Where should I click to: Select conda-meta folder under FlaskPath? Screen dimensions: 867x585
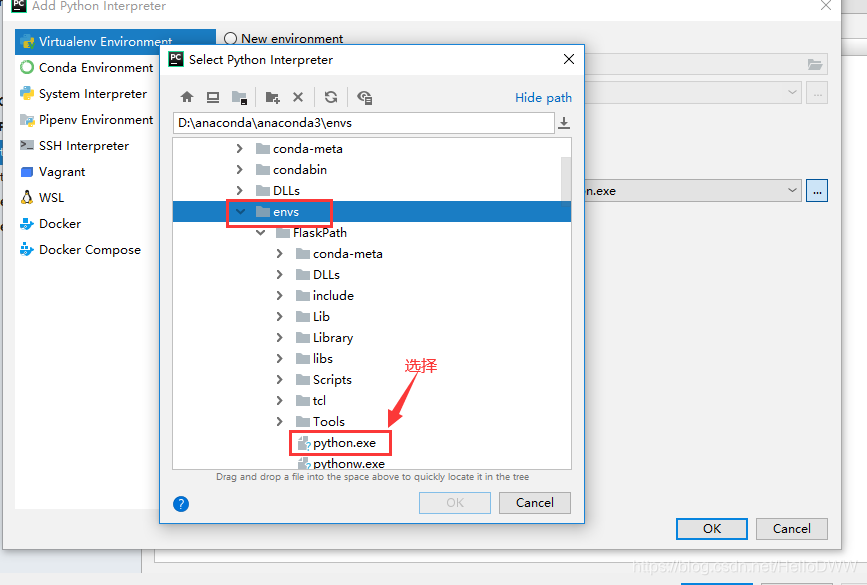click(x=340, y=254)
